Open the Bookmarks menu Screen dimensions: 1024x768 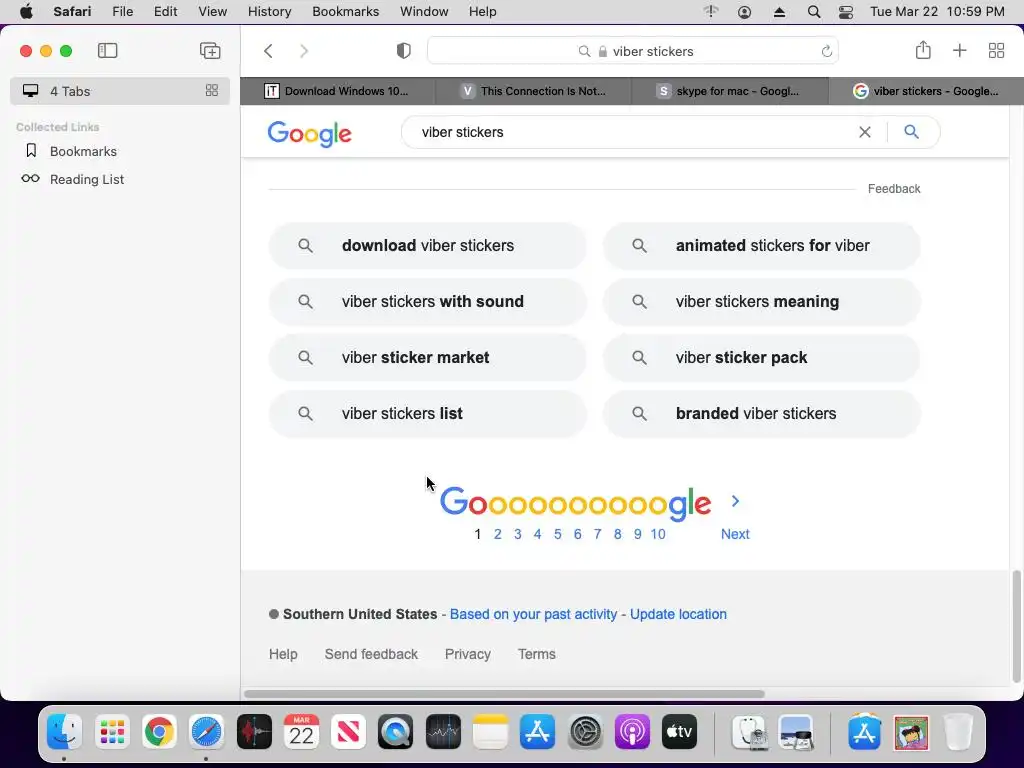(x=345, y=12)
